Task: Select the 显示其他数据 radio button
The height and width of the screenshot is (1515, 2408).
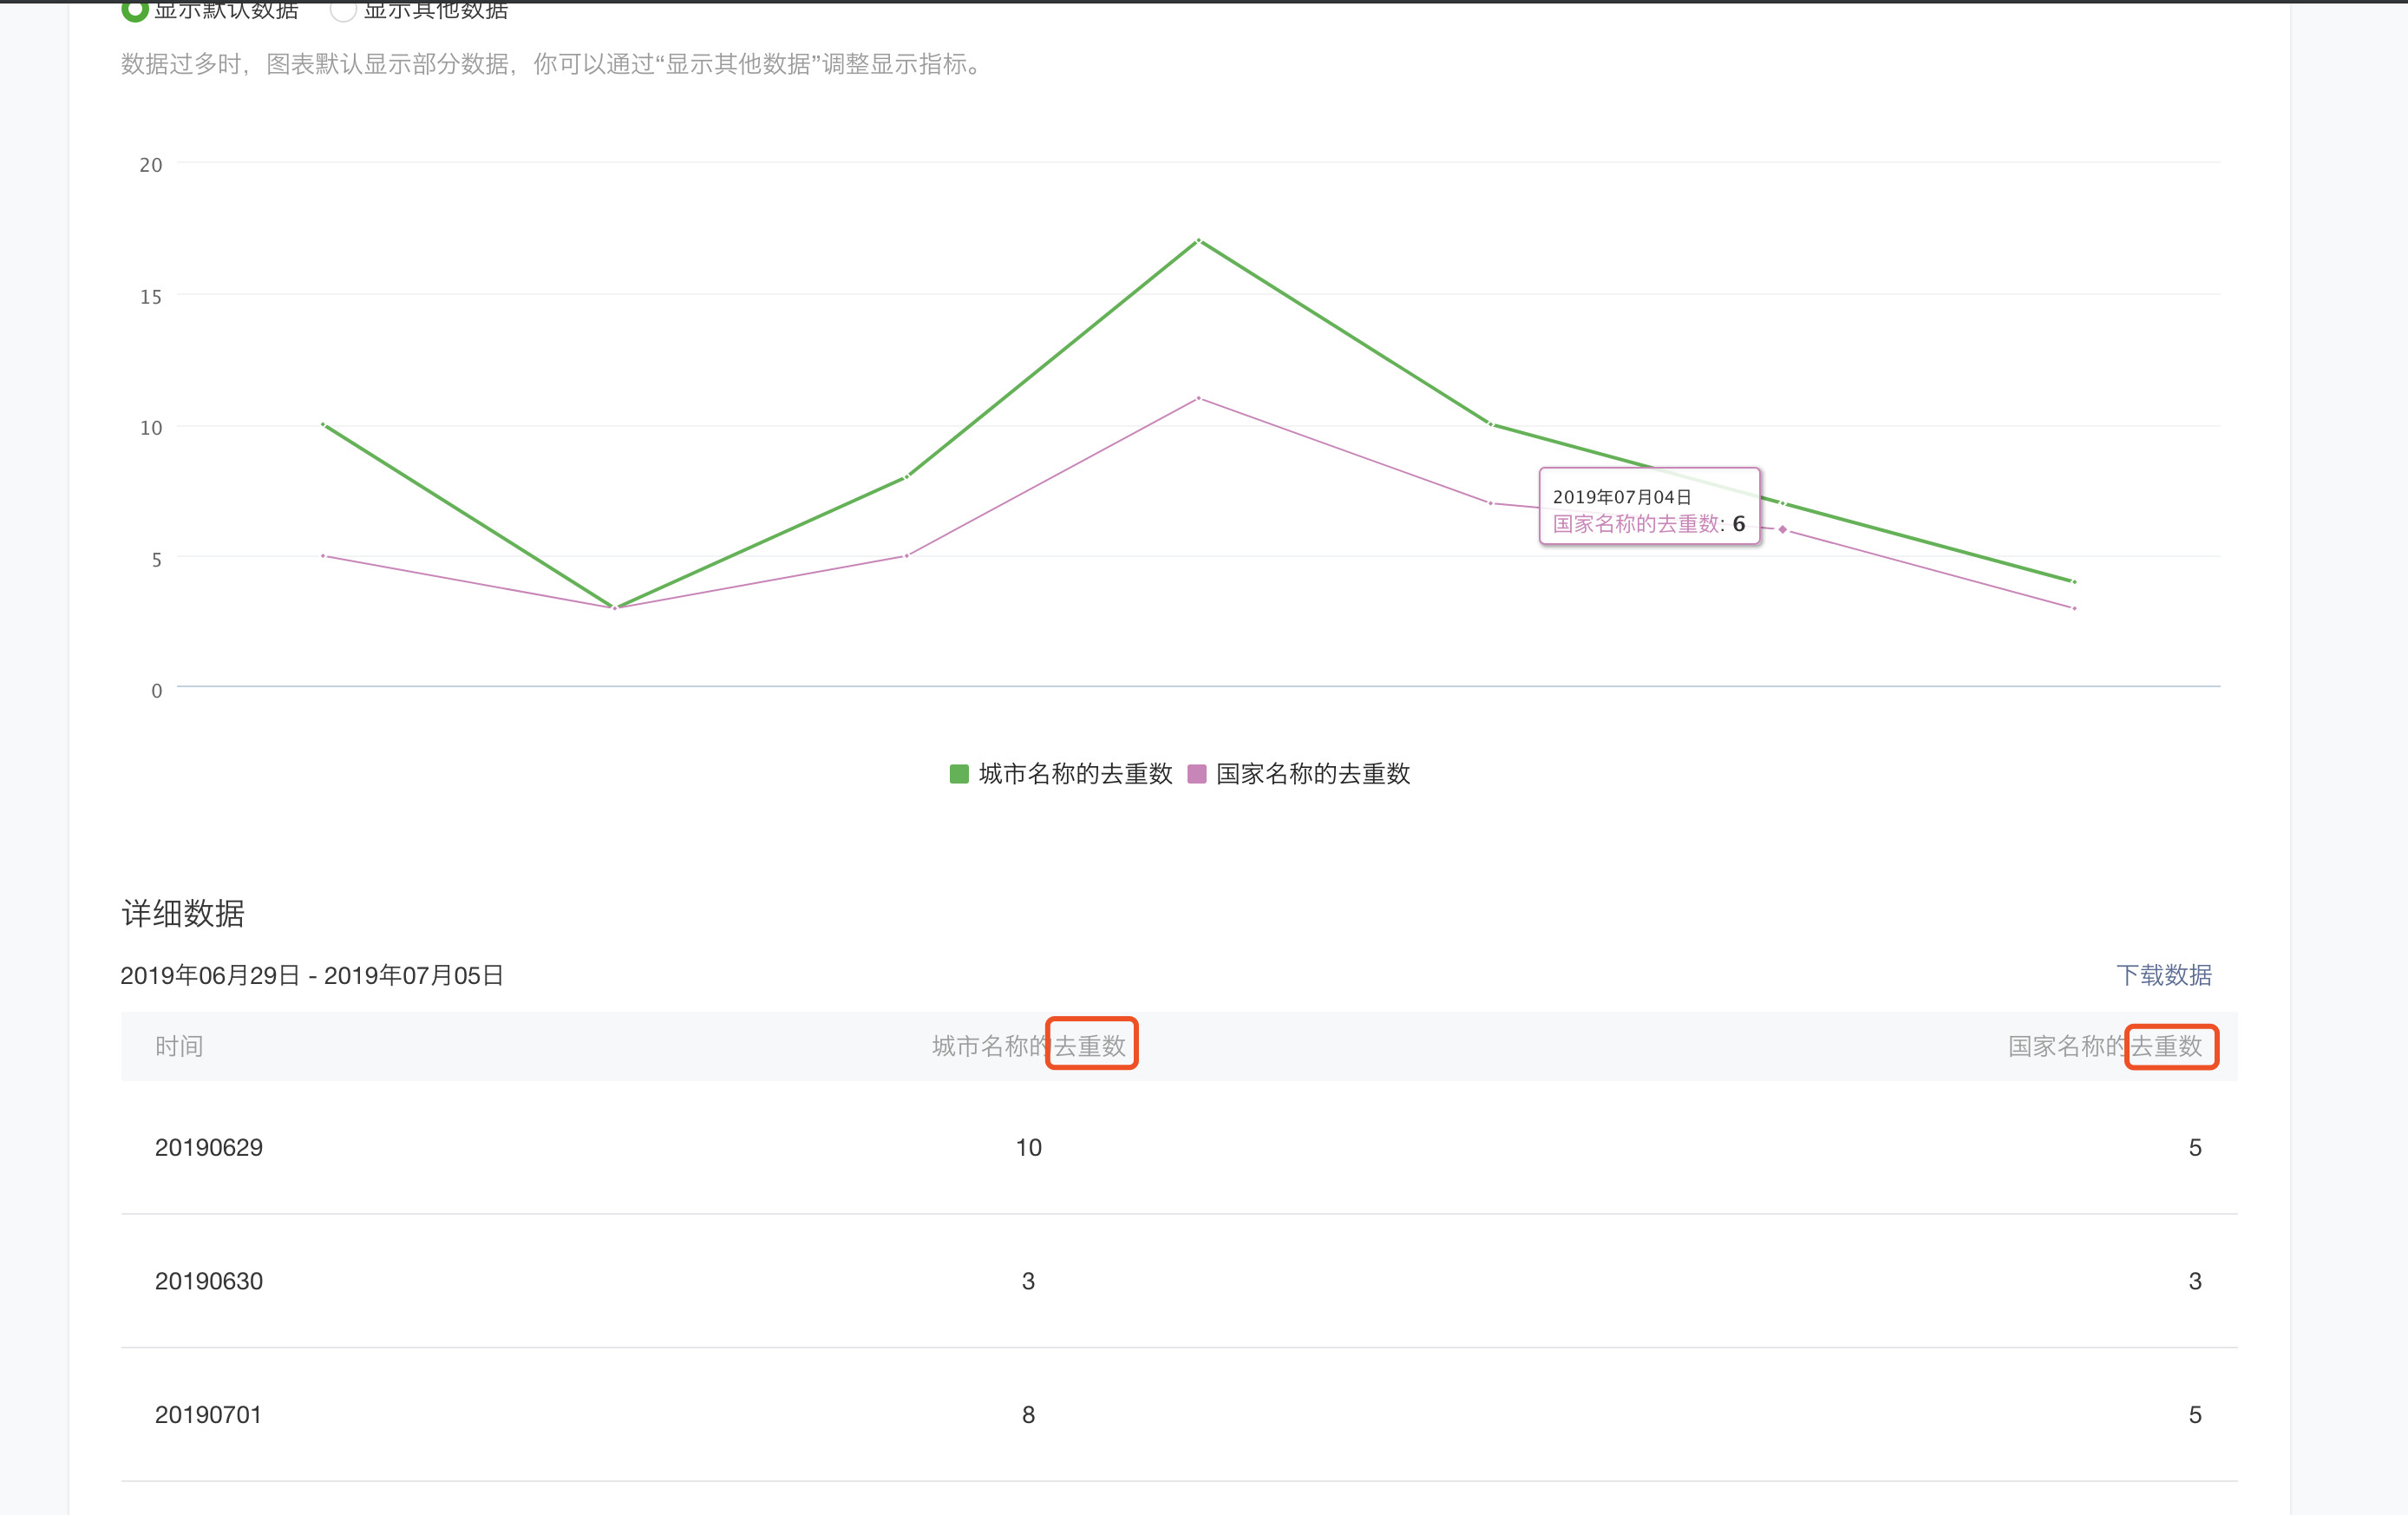Action: click(343, 9)
